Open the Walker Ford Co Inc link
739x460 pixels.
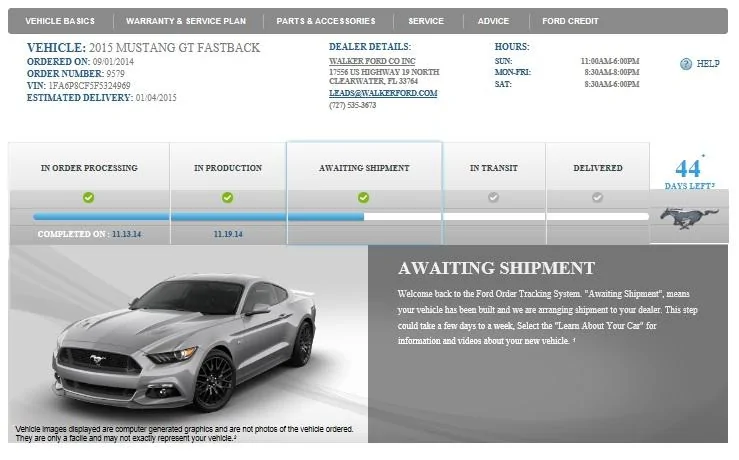[x=372, y=61]
